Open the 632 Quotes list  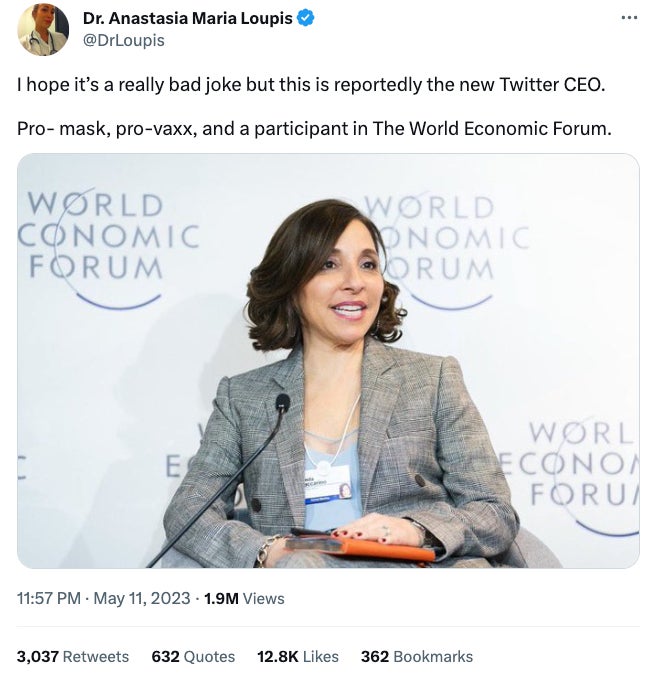click(x=193, y=656)
